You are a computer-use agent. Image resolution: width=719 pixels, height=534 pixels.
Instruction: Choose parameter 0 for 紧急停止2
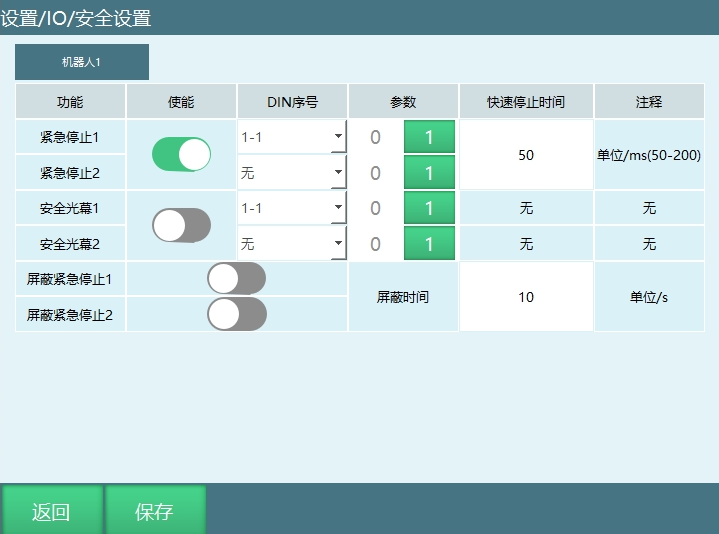click(x=376, y=173)
